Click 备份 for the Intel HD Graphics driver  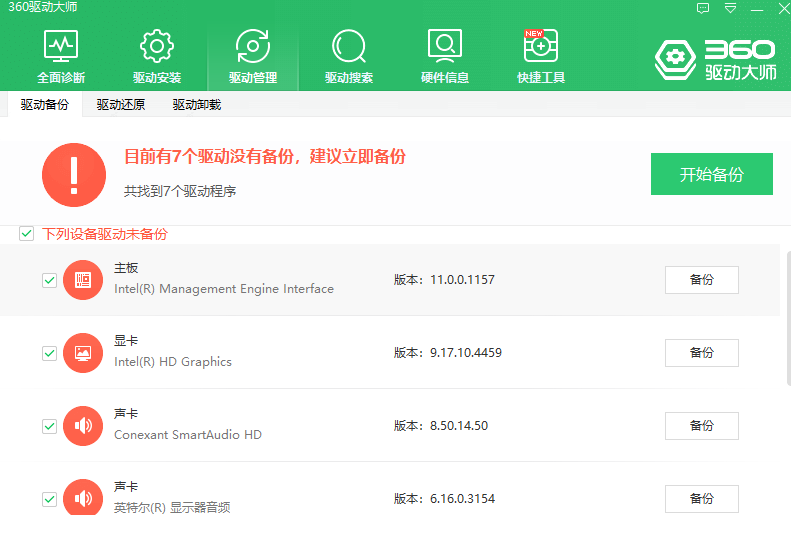pos(701,353)
